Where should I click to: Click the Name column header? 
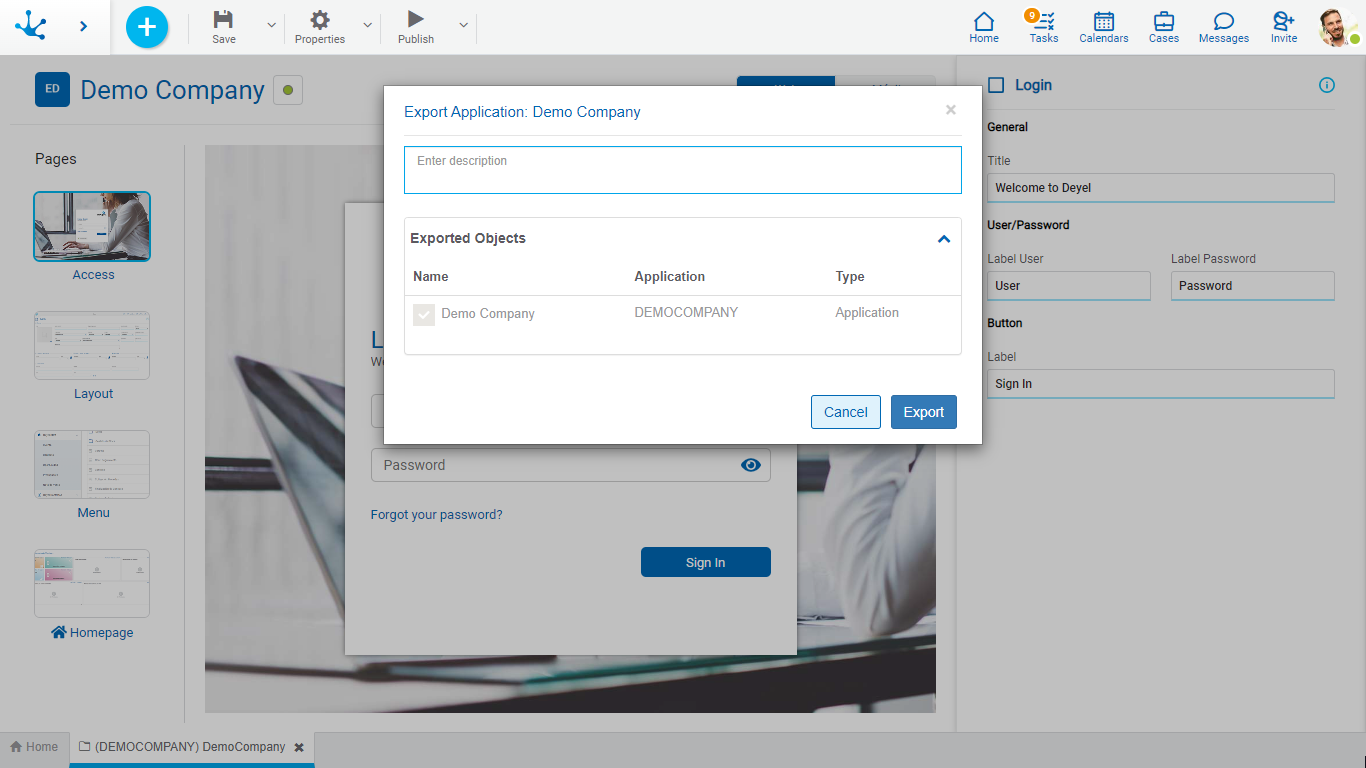click(x=431, y=276)
